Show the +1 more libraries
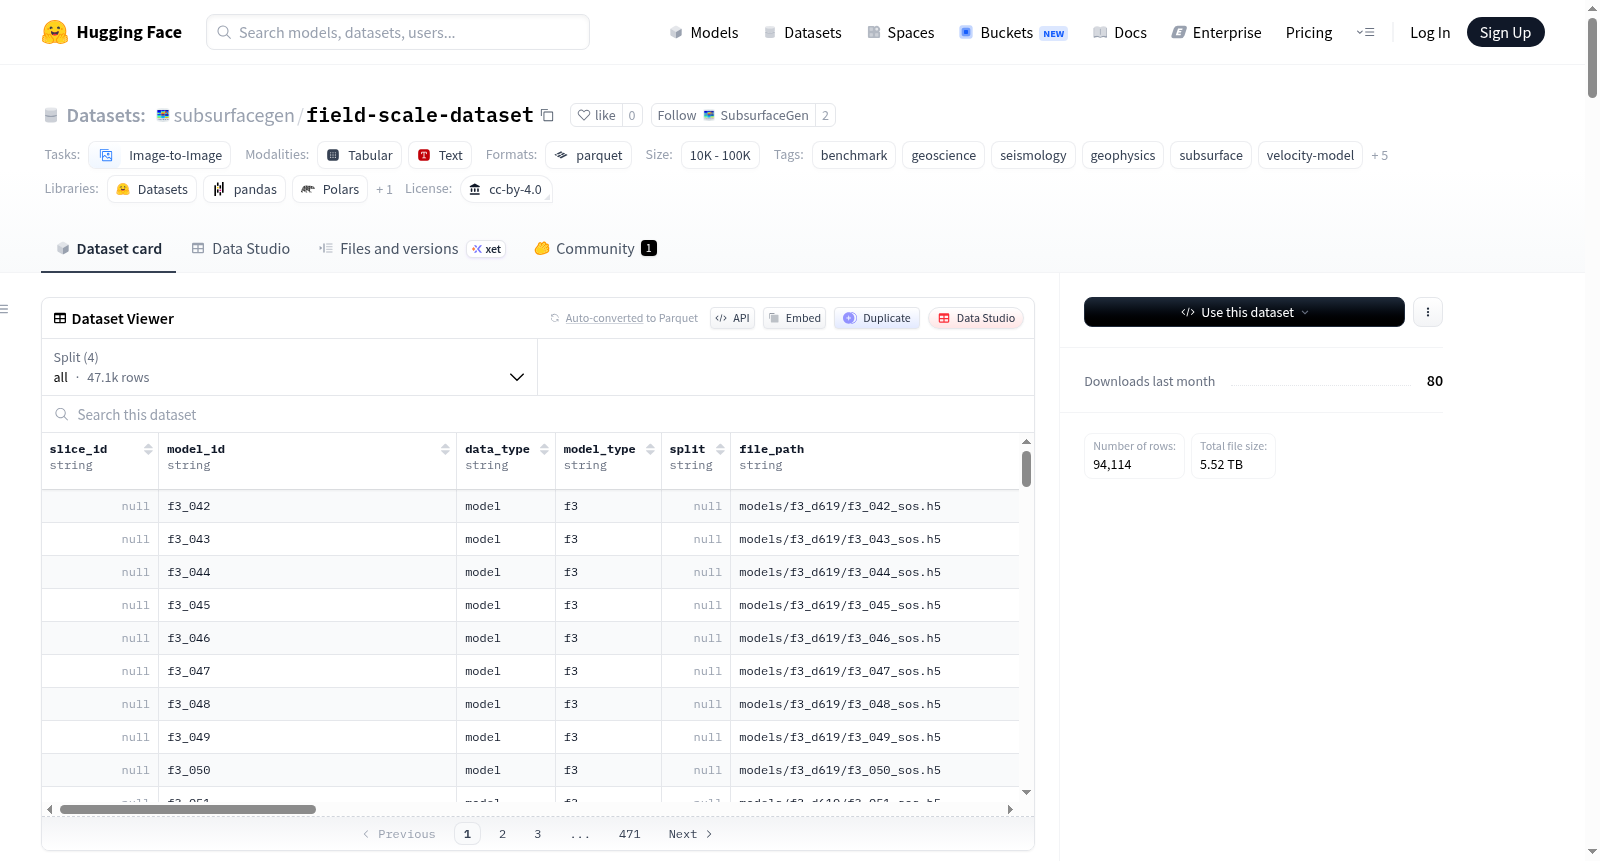The image size is (1600, 861). [384, 189]
